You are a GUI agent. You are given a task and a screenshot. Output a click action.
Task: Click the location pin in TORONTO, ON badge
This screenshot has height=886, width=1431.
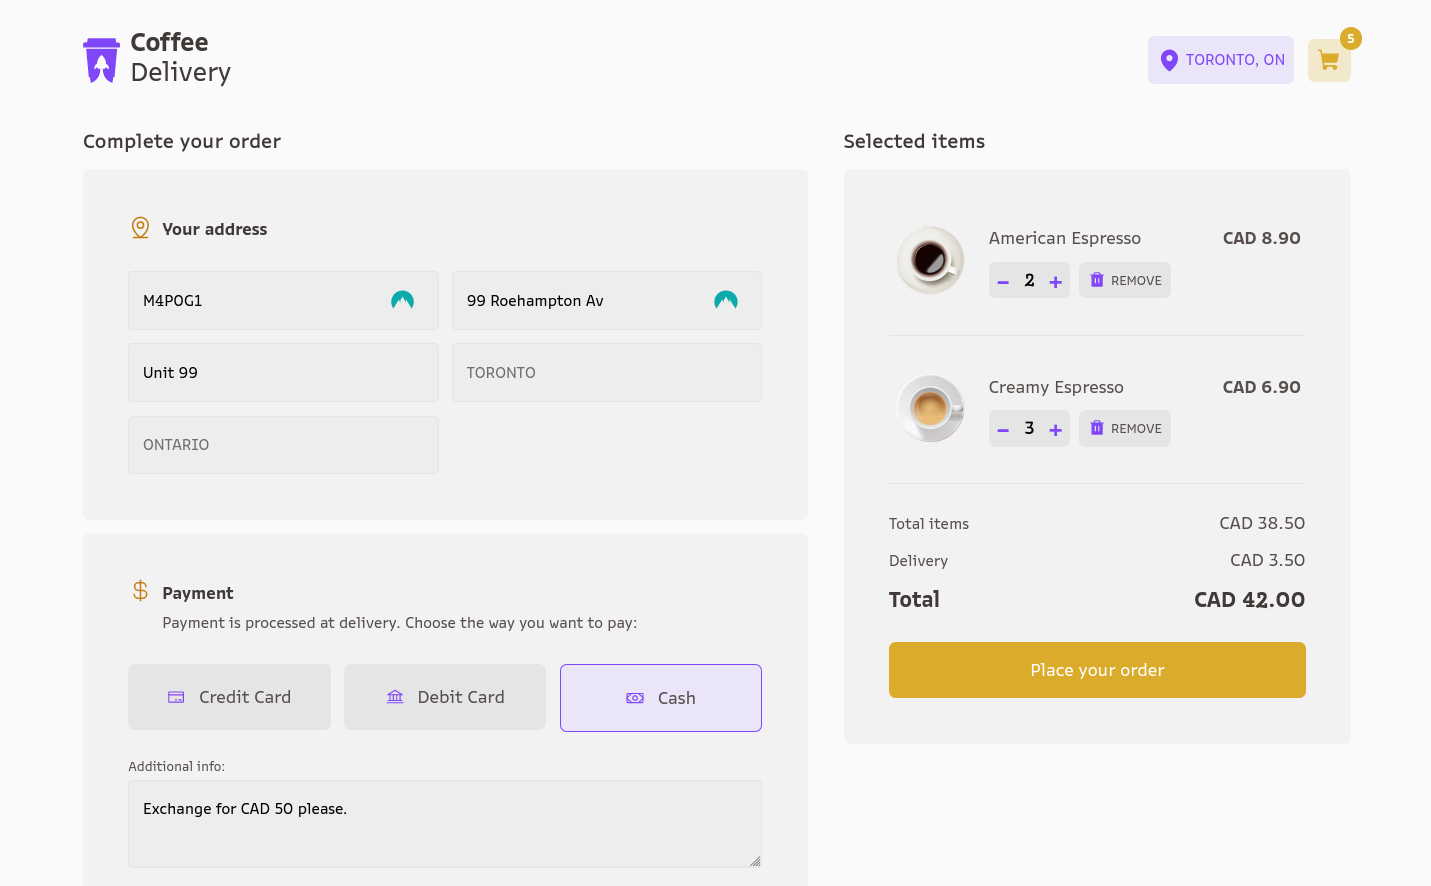tap(1168, 60)
